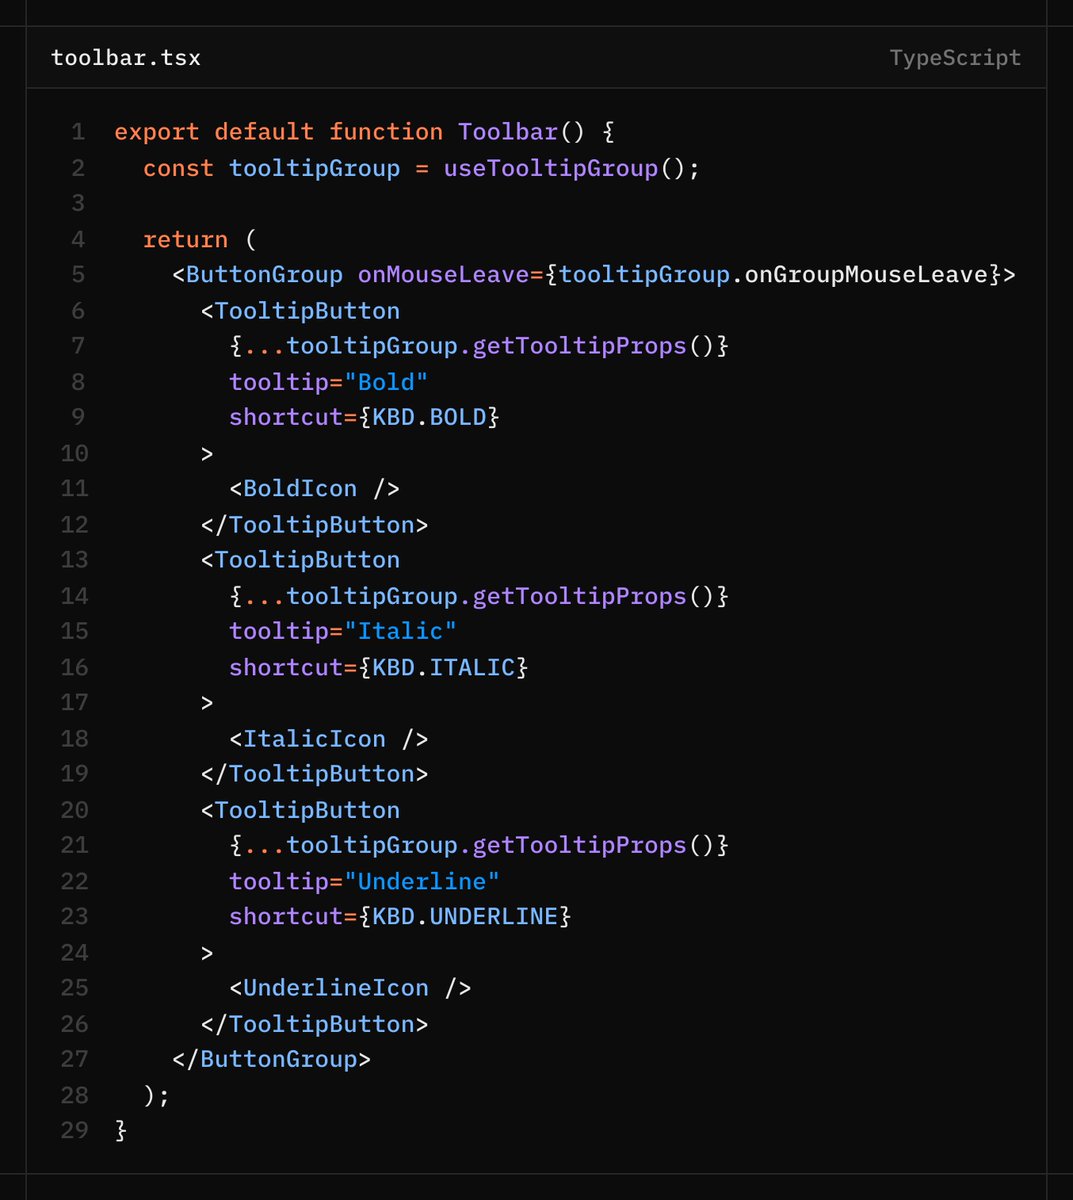This screenshot has height=1200, width=1073.
Task: Click 'KBD.BOLD' shortcut value
Action: tap(429, 417)
